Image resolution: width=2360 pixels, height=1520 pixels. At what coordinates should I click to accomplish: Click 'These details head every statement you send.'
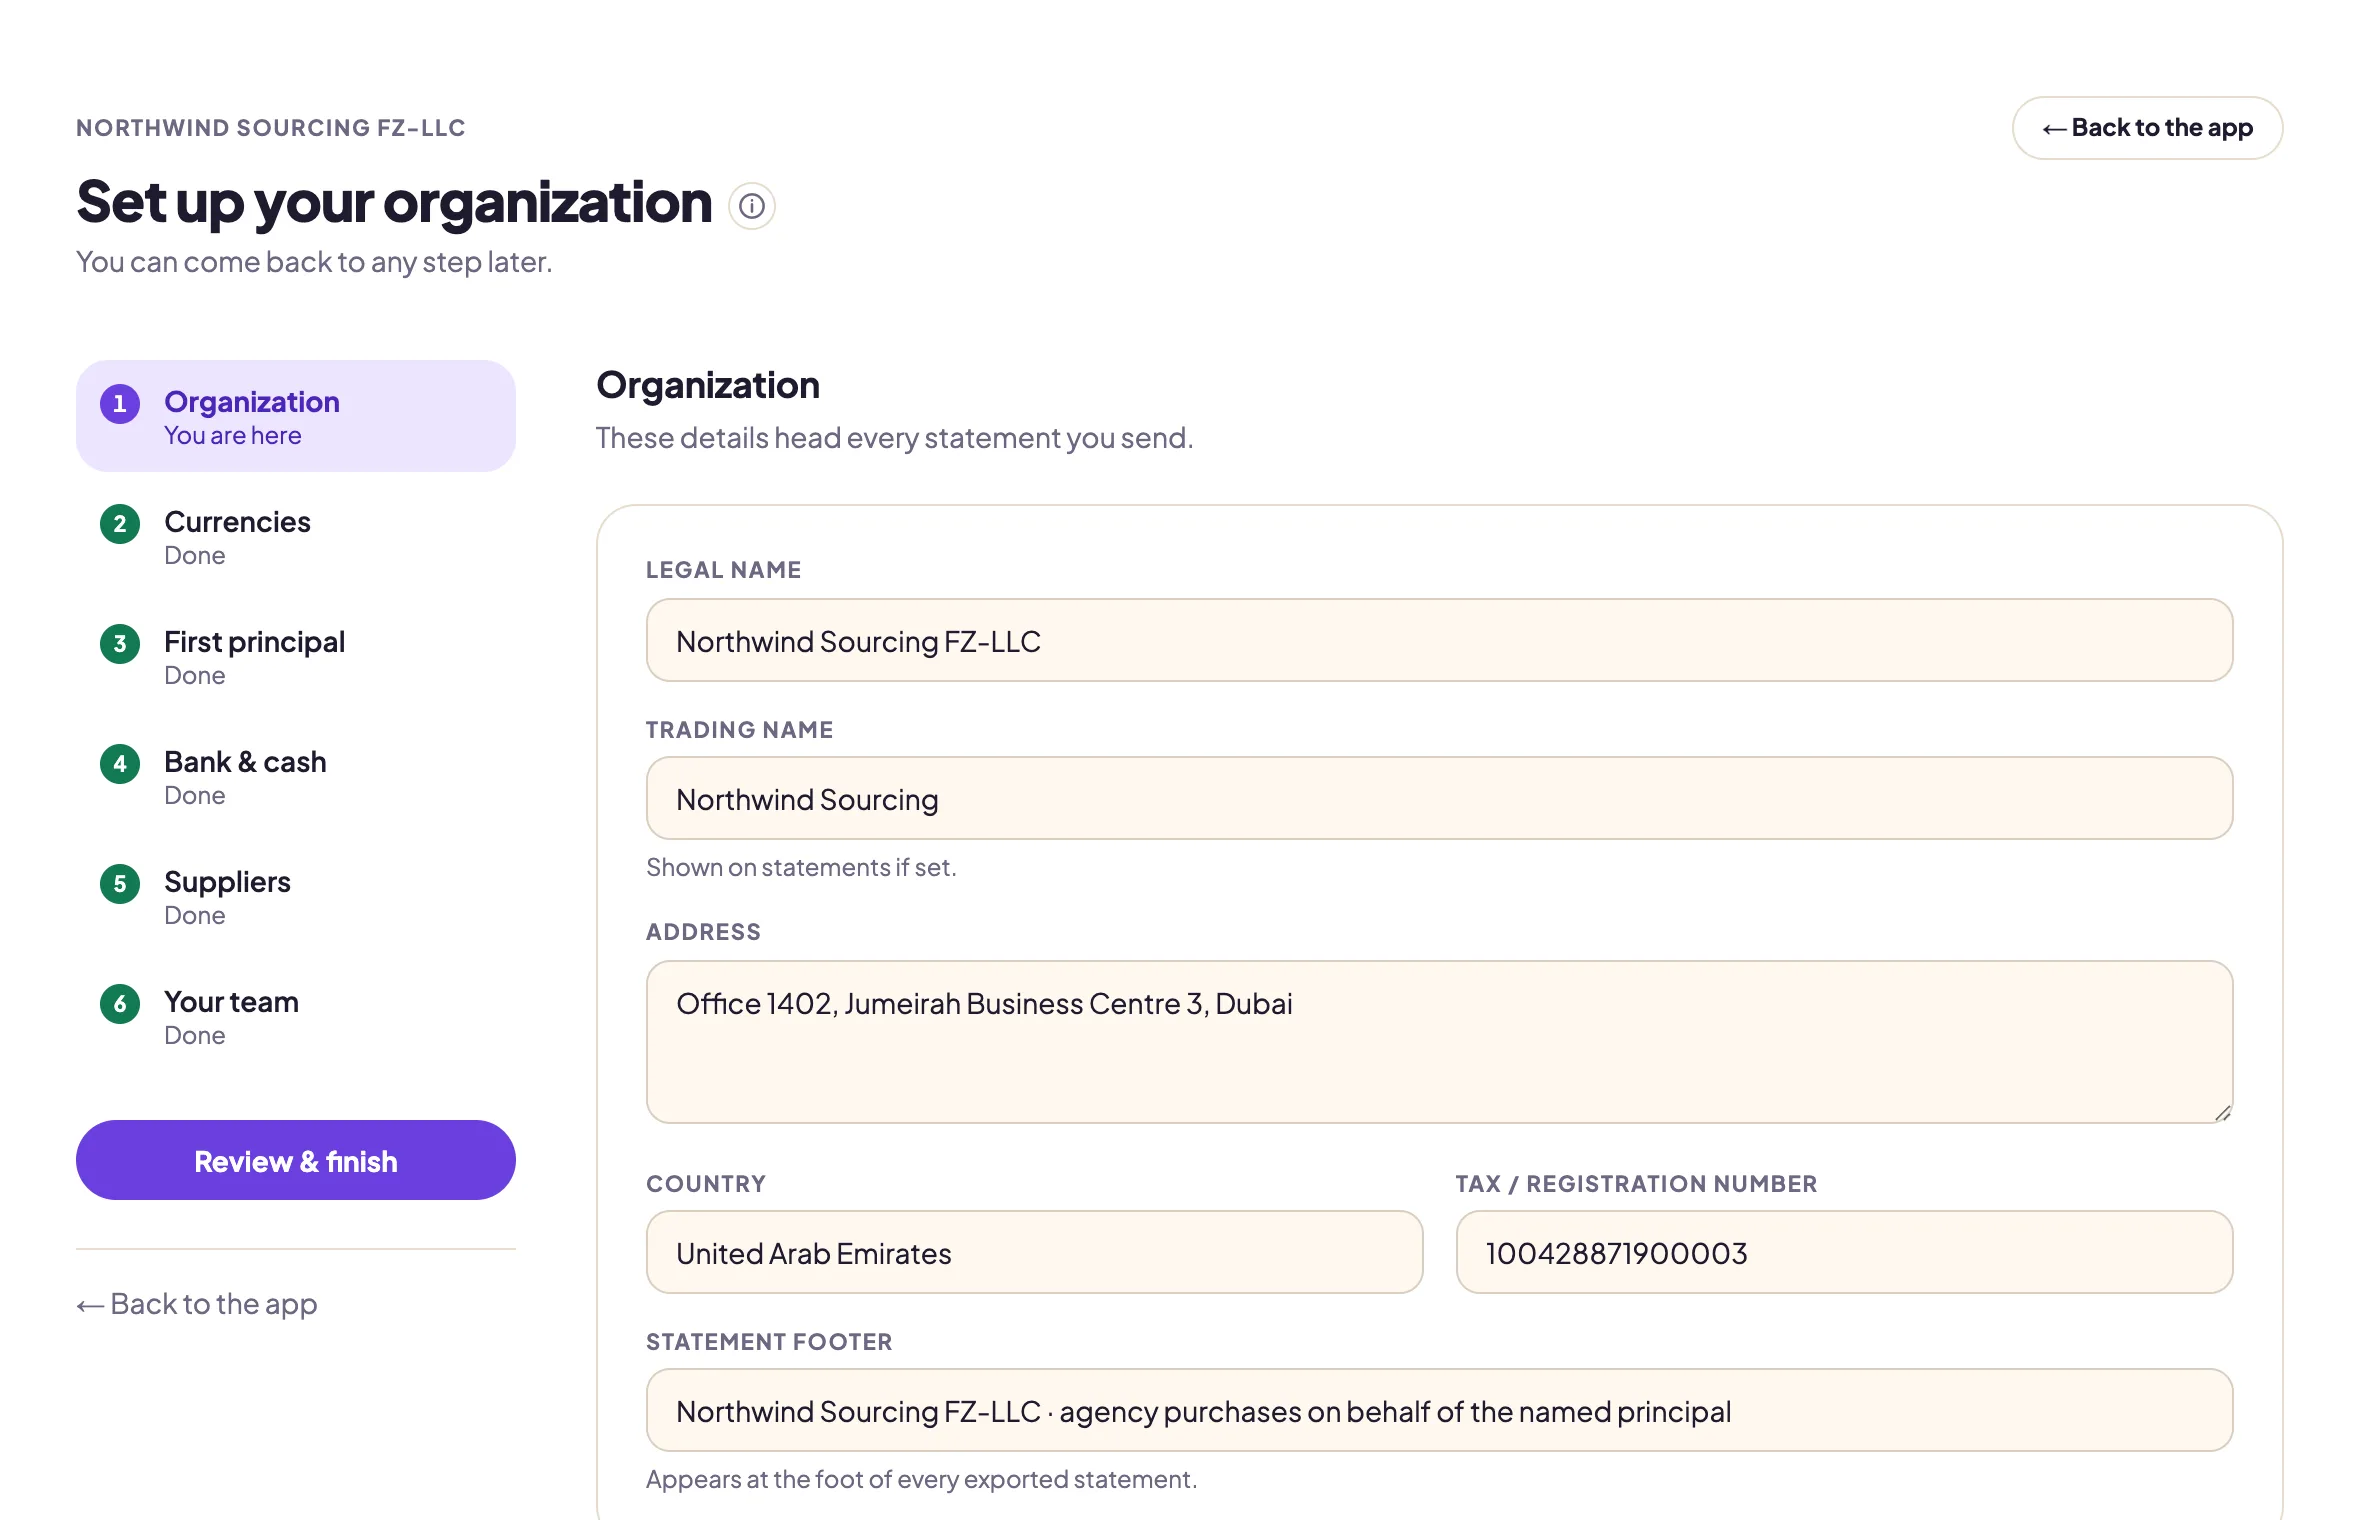point(894,438)
